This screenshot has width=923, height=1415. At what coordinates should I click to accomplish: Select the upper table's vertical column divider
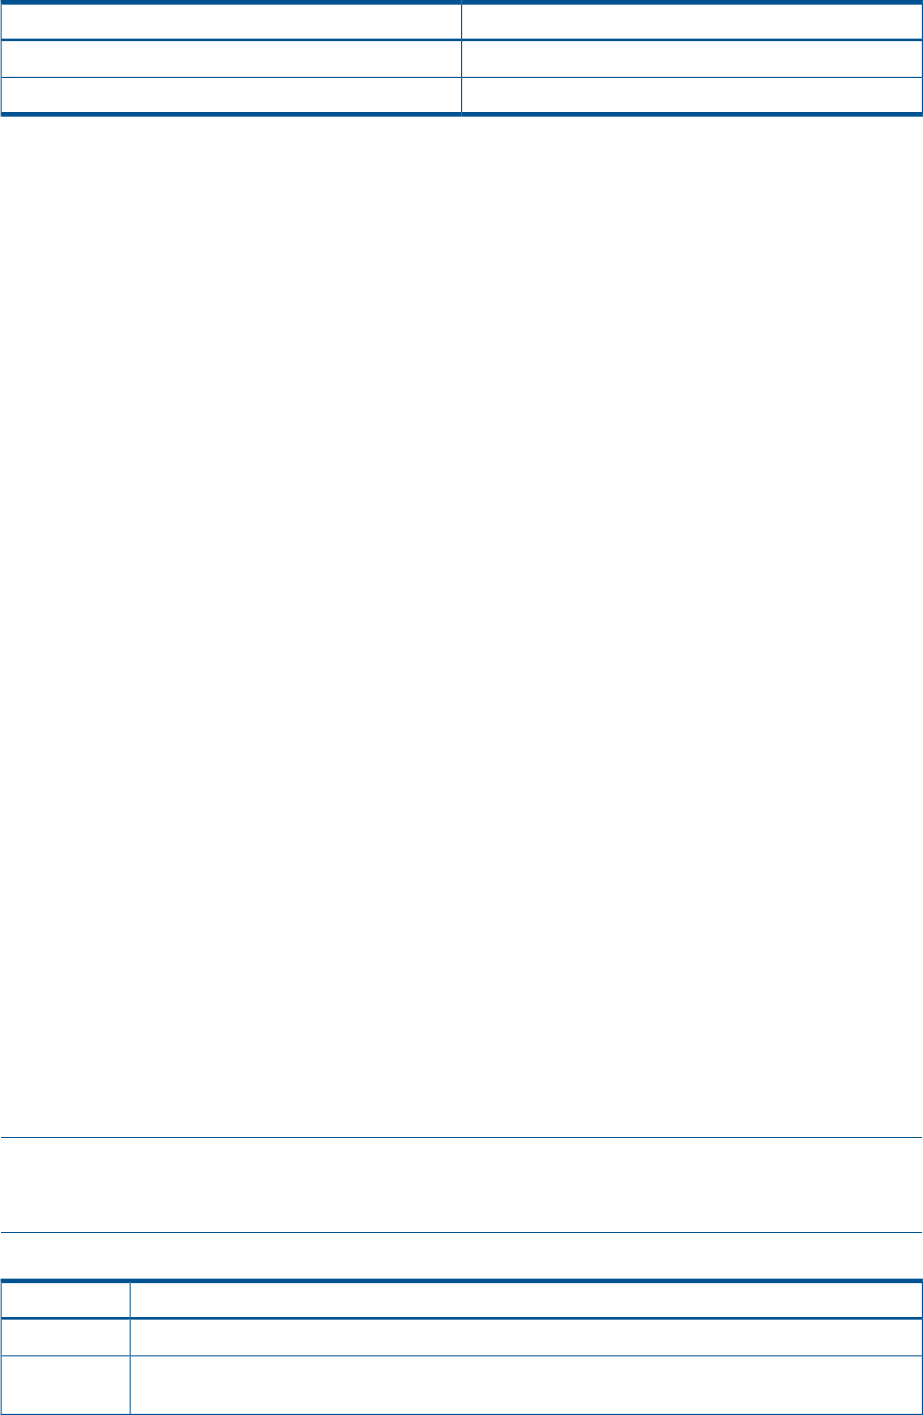[x=461, y=60]
